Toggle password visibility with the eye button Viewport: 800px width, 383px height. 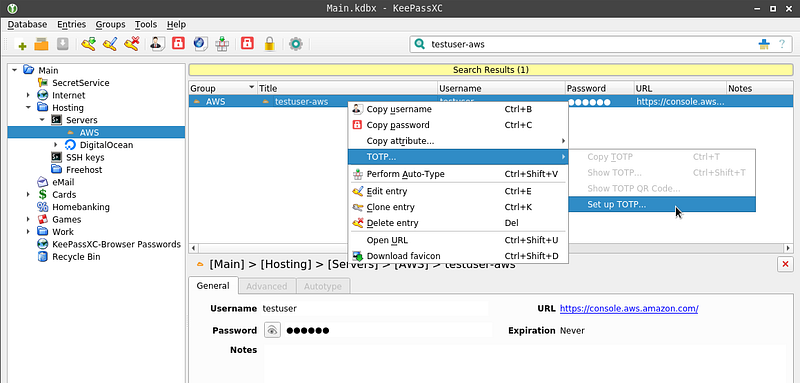point(272,330)
